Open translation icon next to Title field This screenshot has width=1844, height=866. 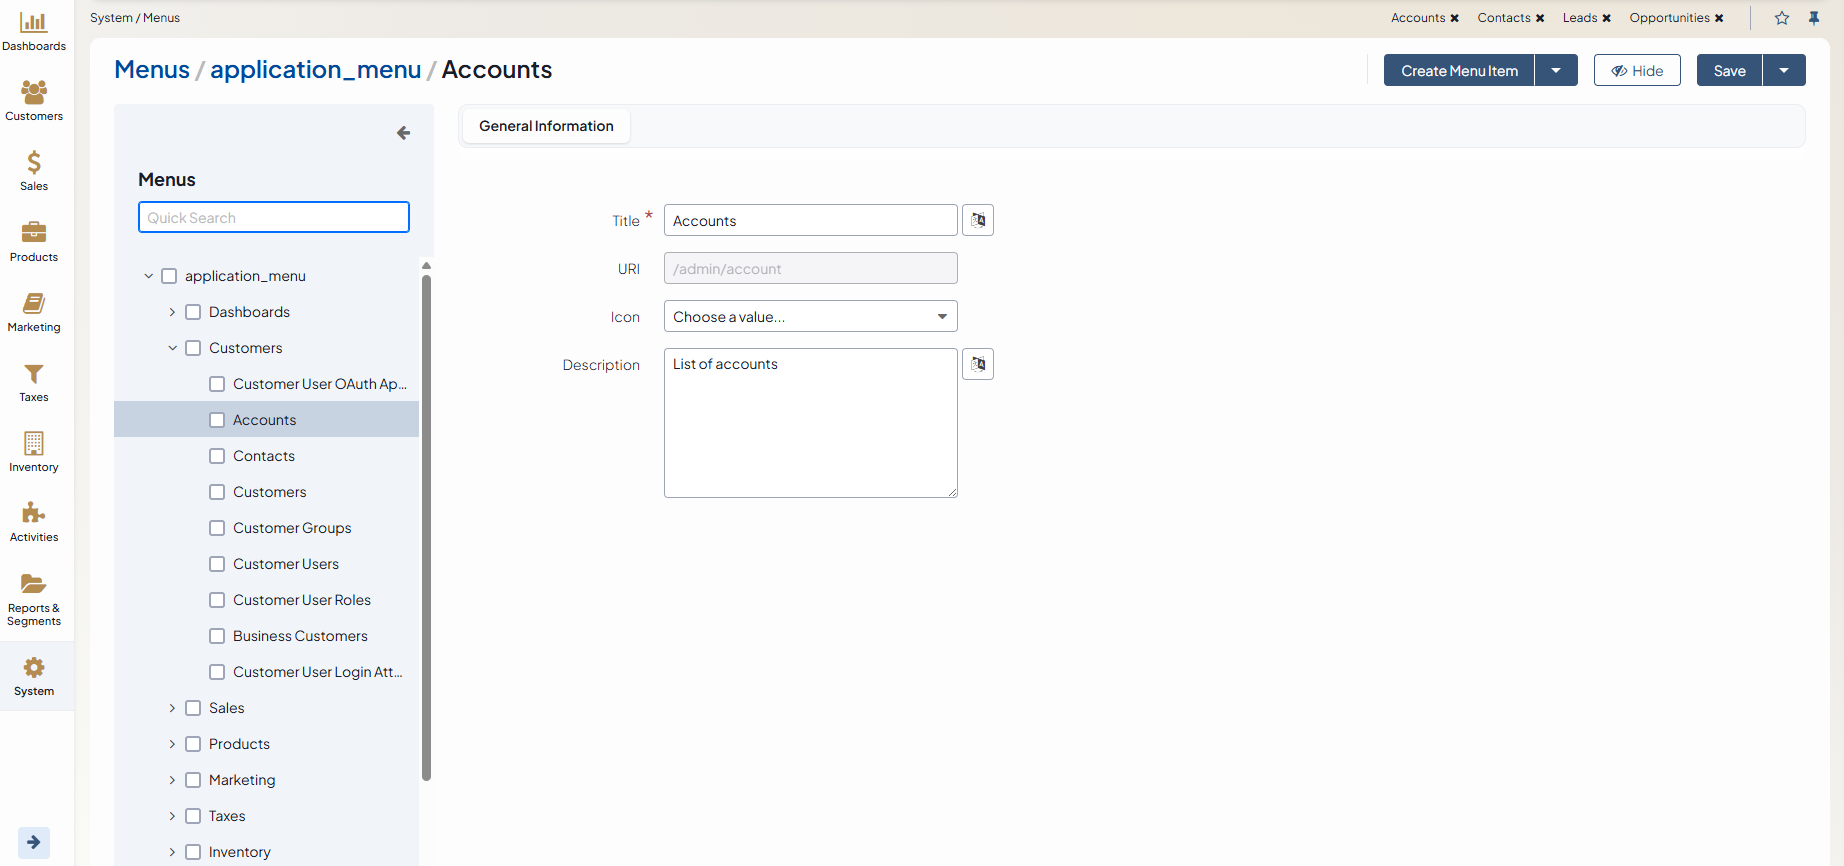pyautogui.click(x=978, y=220)
